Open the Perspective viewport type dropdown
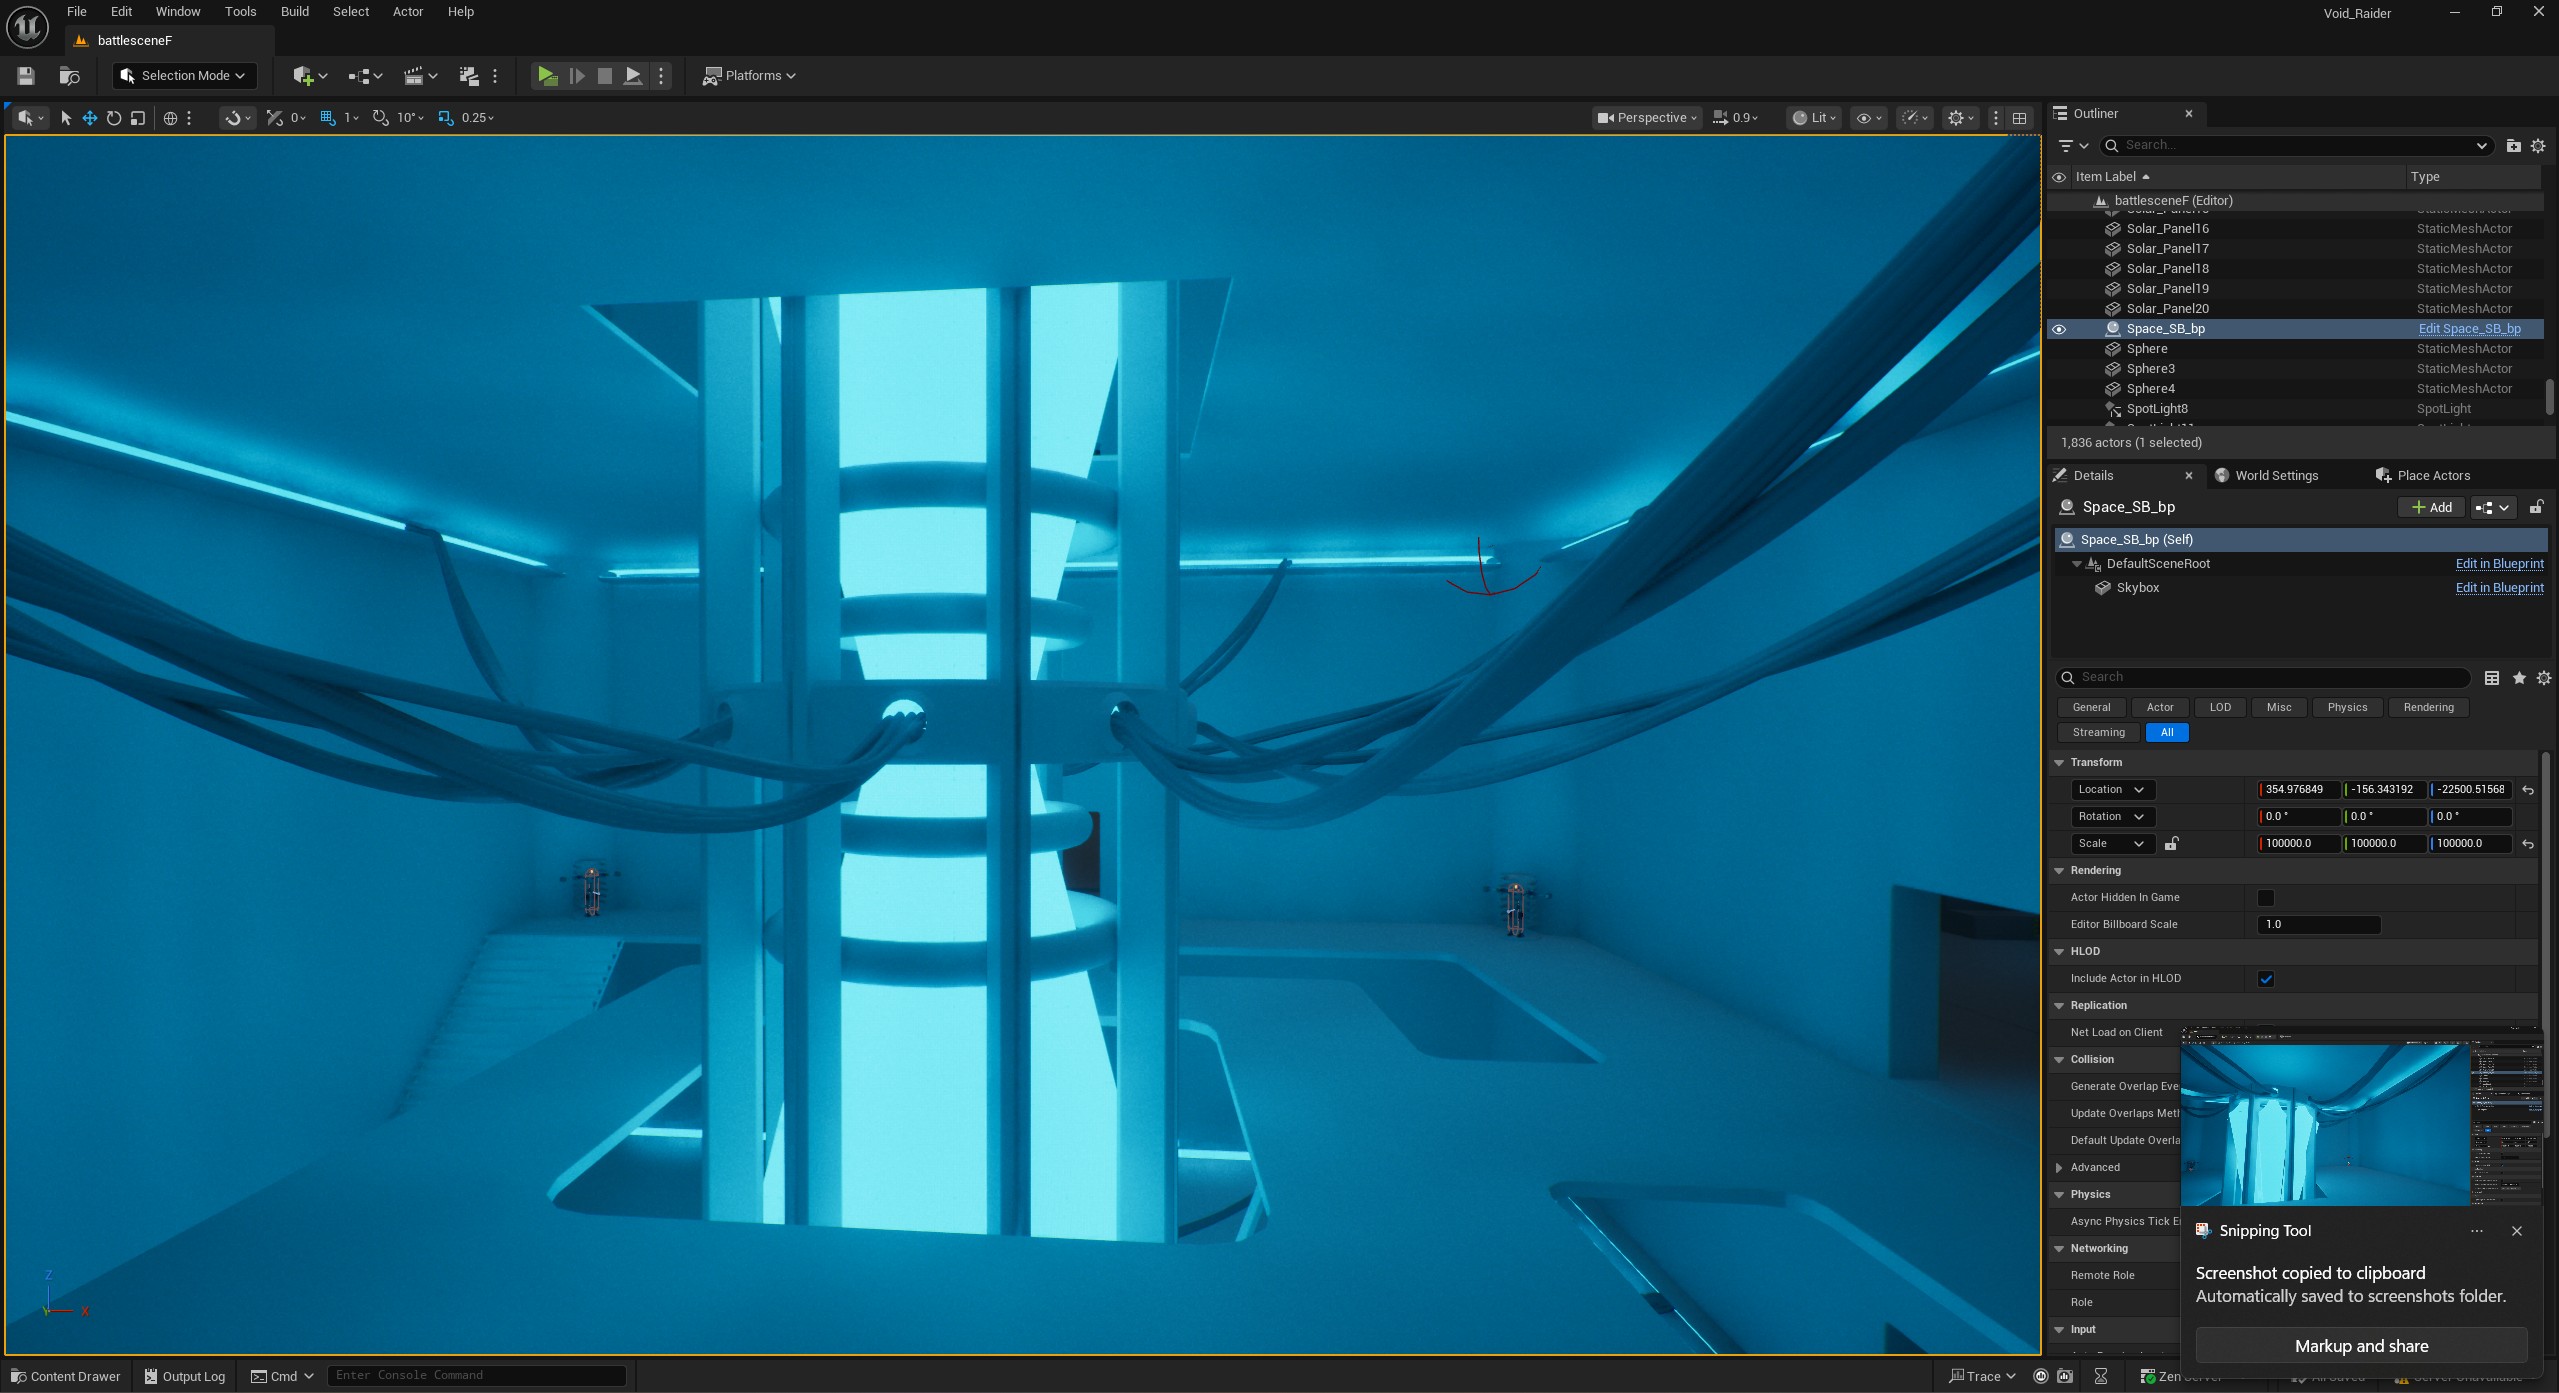The image size is (2559, 1393). (1647, 118)
